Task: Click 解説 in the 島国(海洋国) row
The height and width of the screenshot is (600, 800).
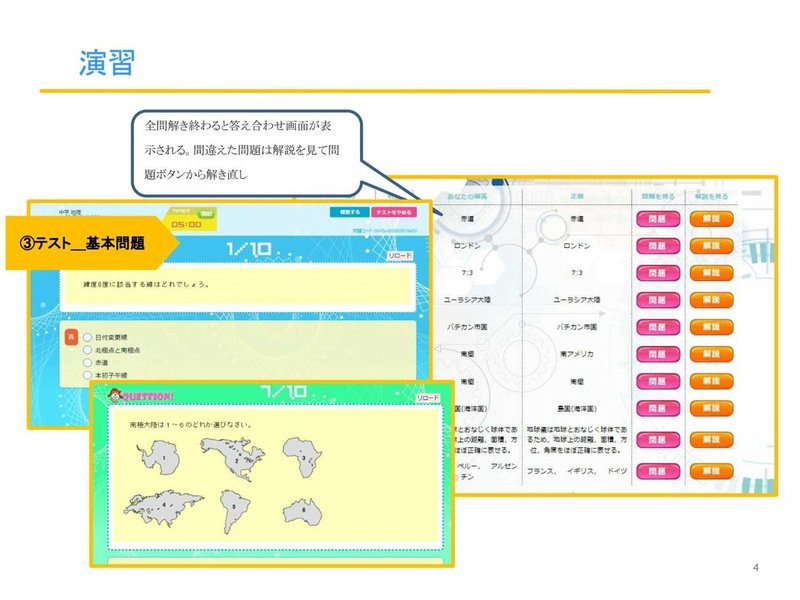Action: [711, 408]
